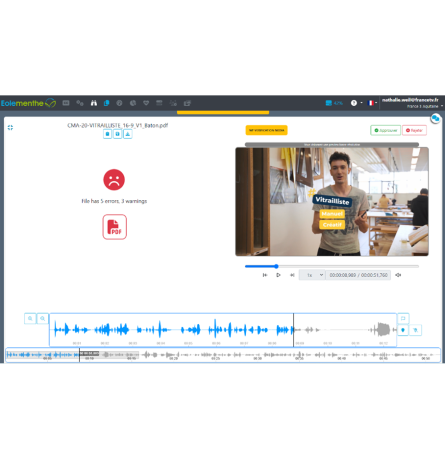Click the green Approuver button
Image resolution: width=445 pixels, height=457 pixels.
tap(385, 130)
